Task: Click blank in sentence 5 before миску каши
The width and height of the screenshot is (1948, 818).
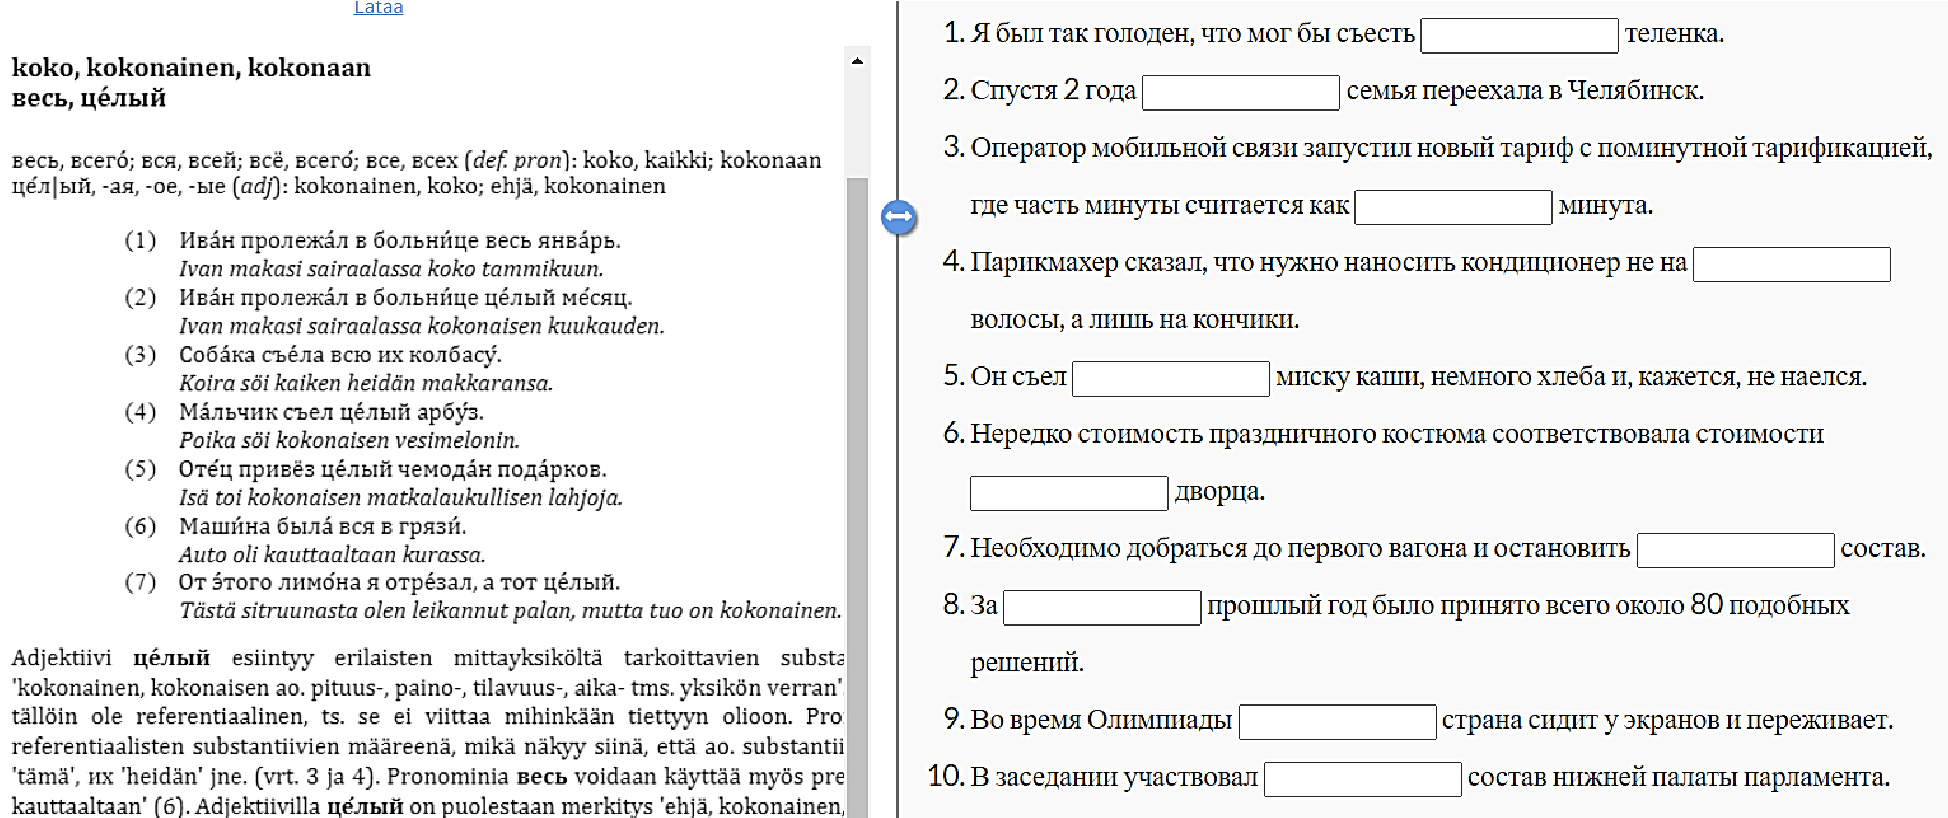Action: 1170,378
